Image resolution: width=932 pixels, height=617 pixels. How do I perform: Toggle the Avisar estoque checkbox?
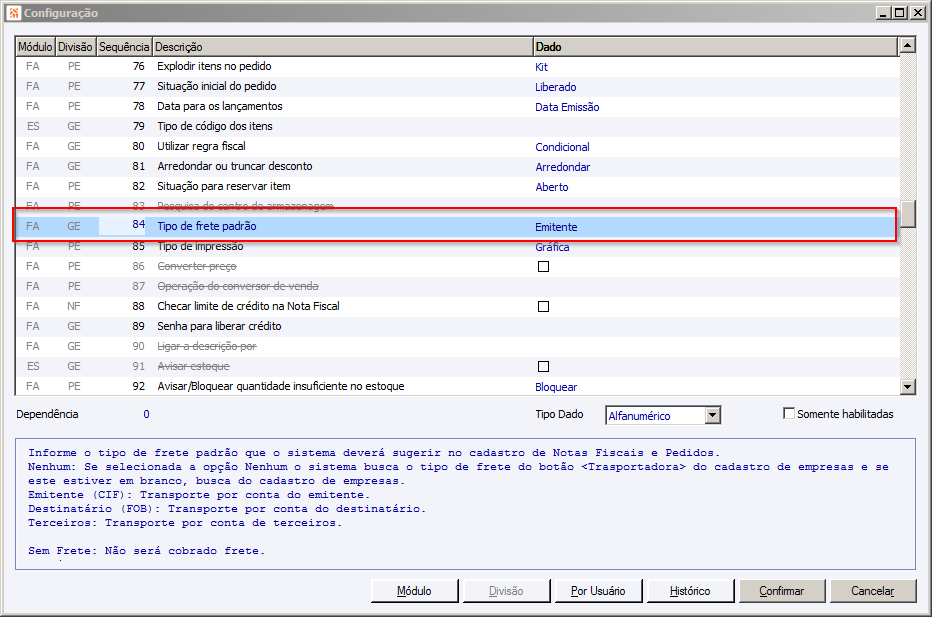543,366
